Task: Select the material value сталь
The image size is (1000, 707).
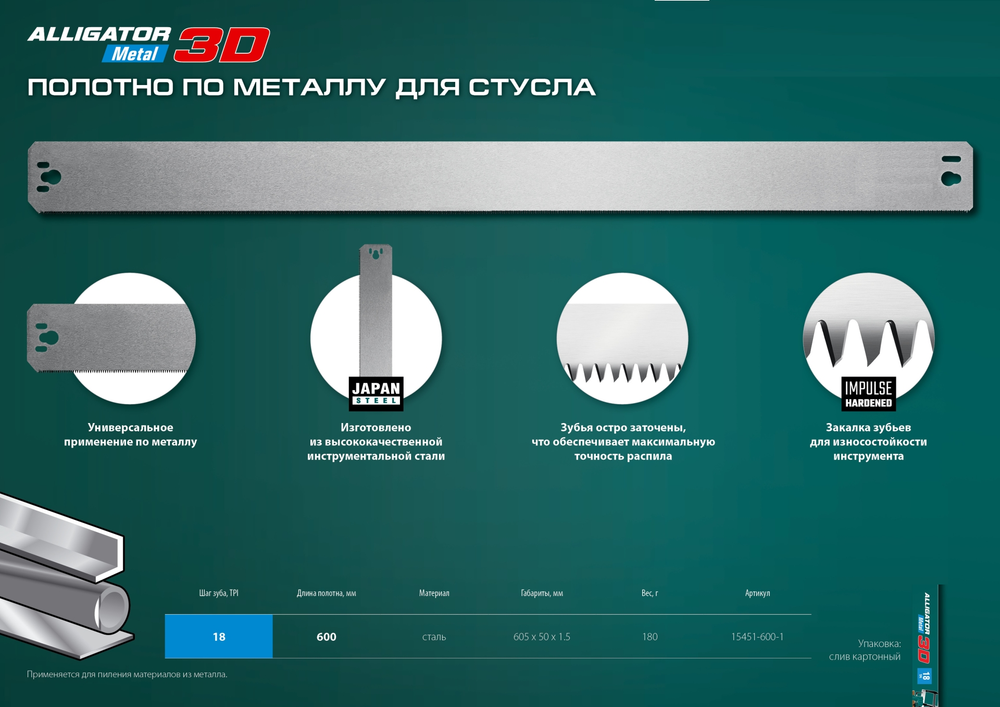Action: coord(434,637)
